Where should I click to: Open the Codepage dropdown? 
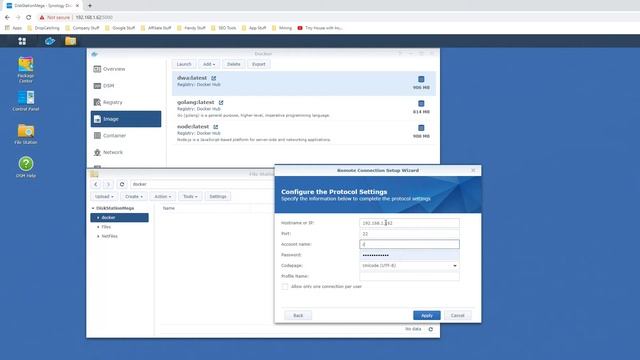point(409,266)
